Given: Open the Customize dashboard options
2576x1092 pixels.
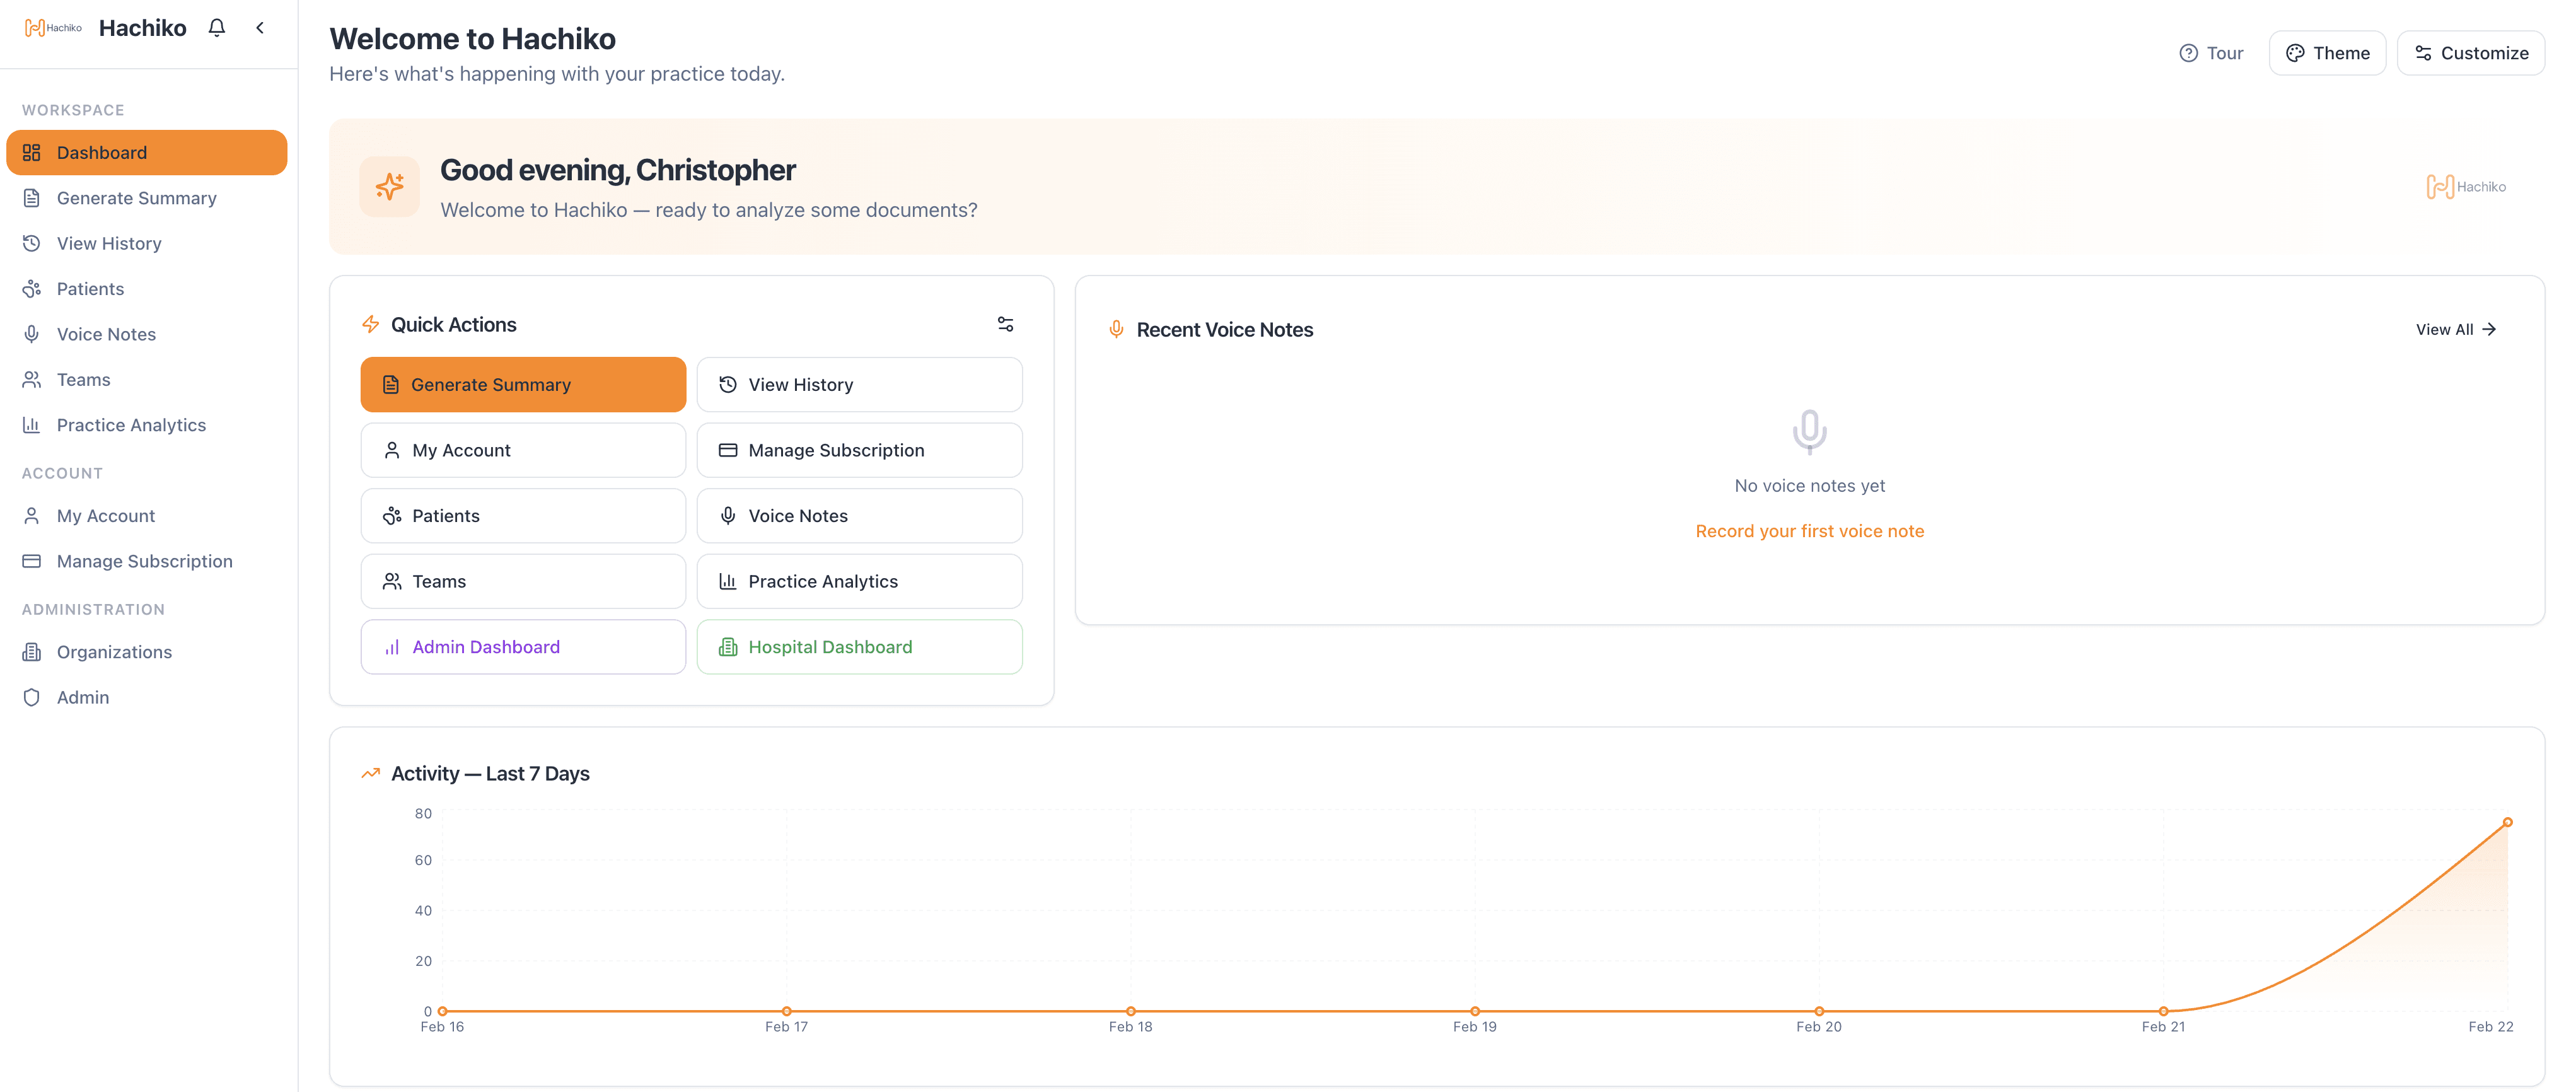Looking at the screenshot, I should tap(2470, 53).
